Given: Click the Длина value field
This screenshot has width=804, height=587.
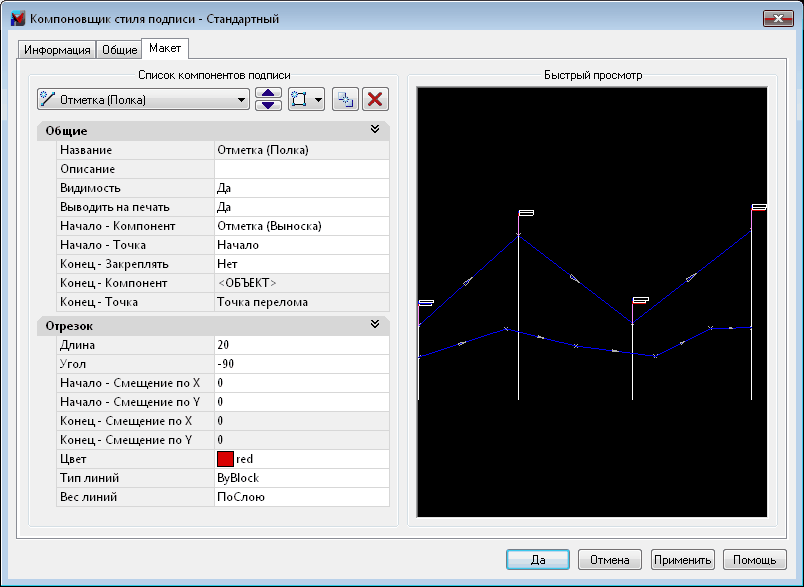Looking at the screenshot, I should point(300,345).
